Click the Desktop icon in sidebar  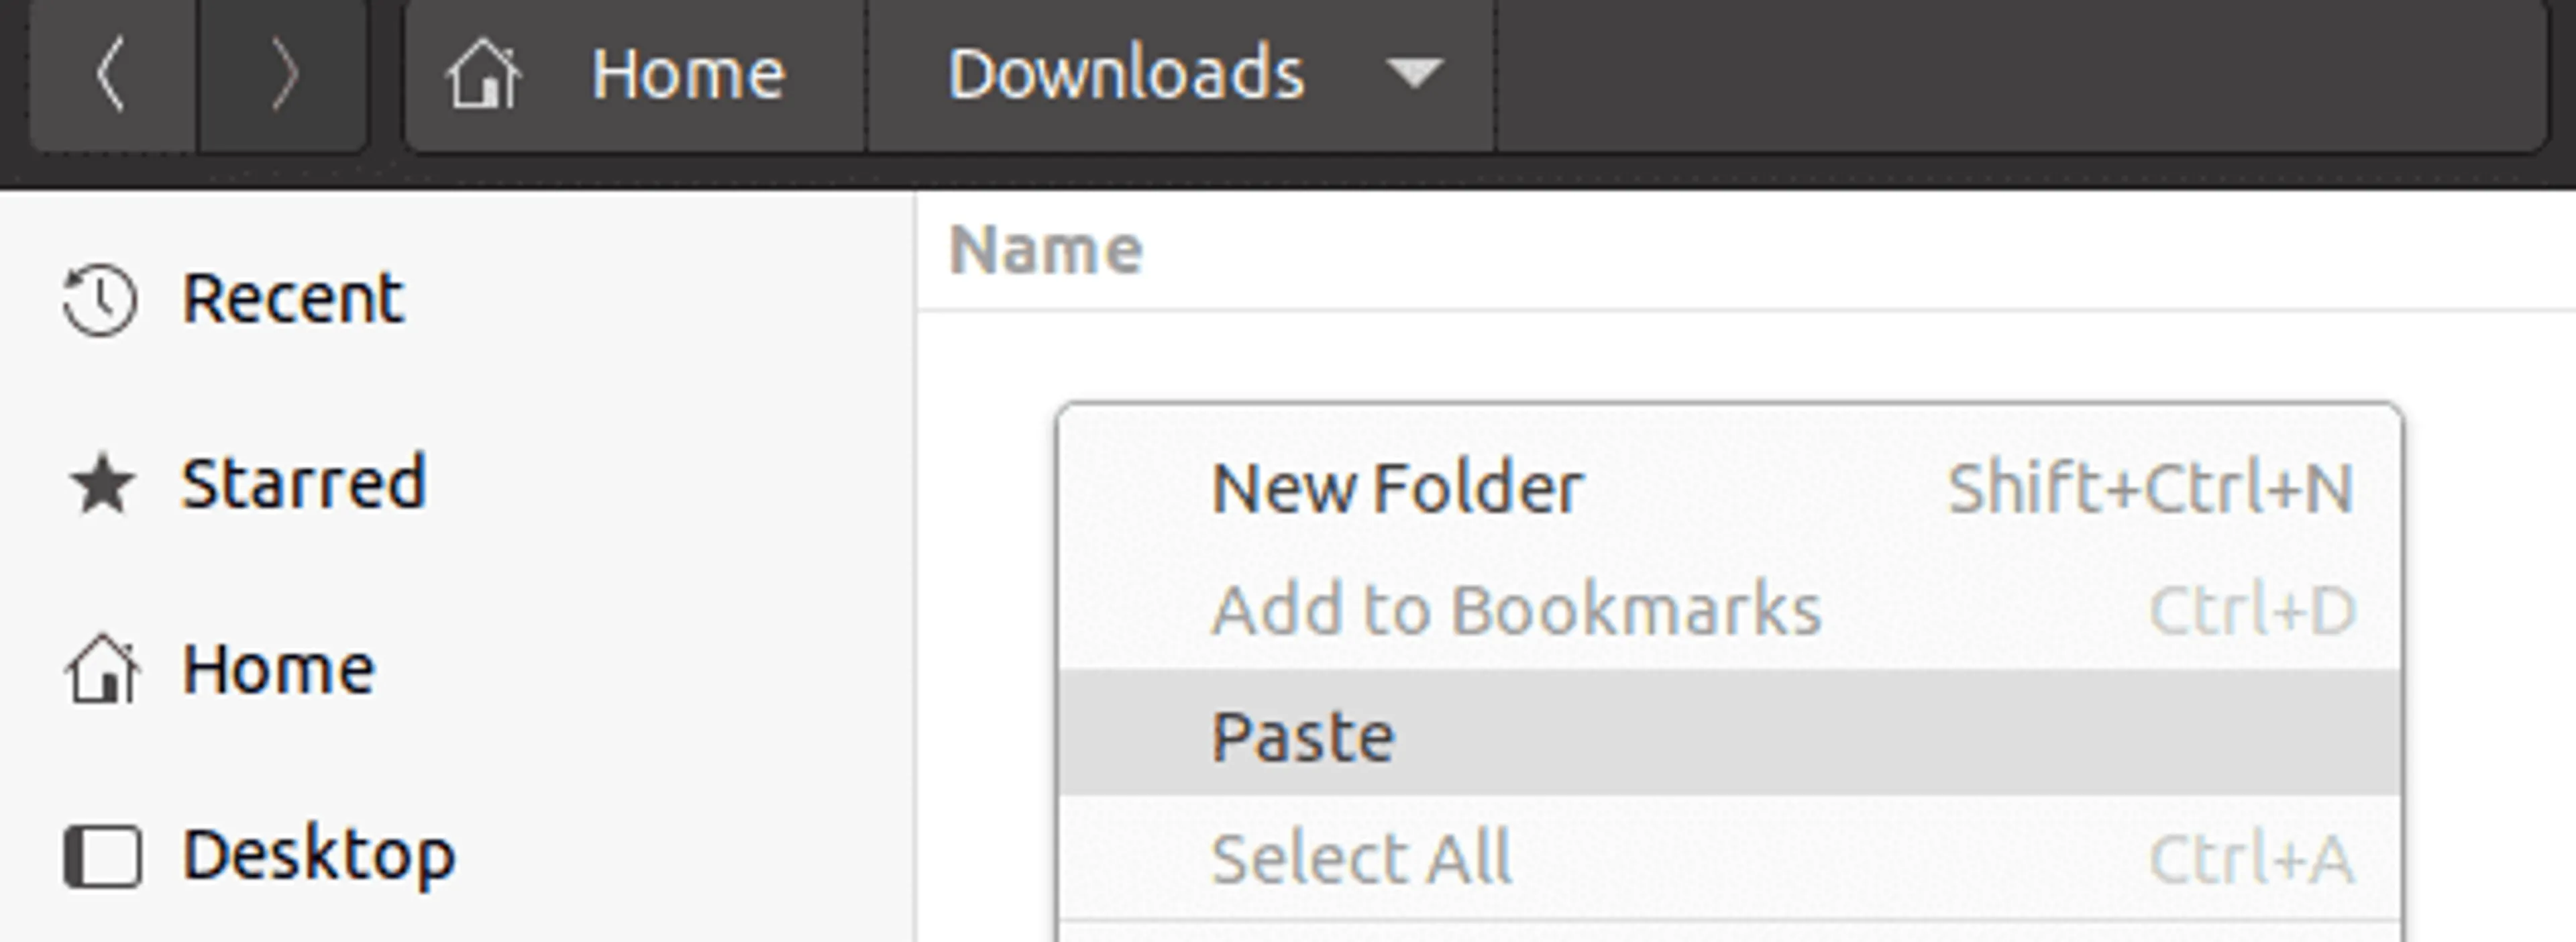point(102,856)
